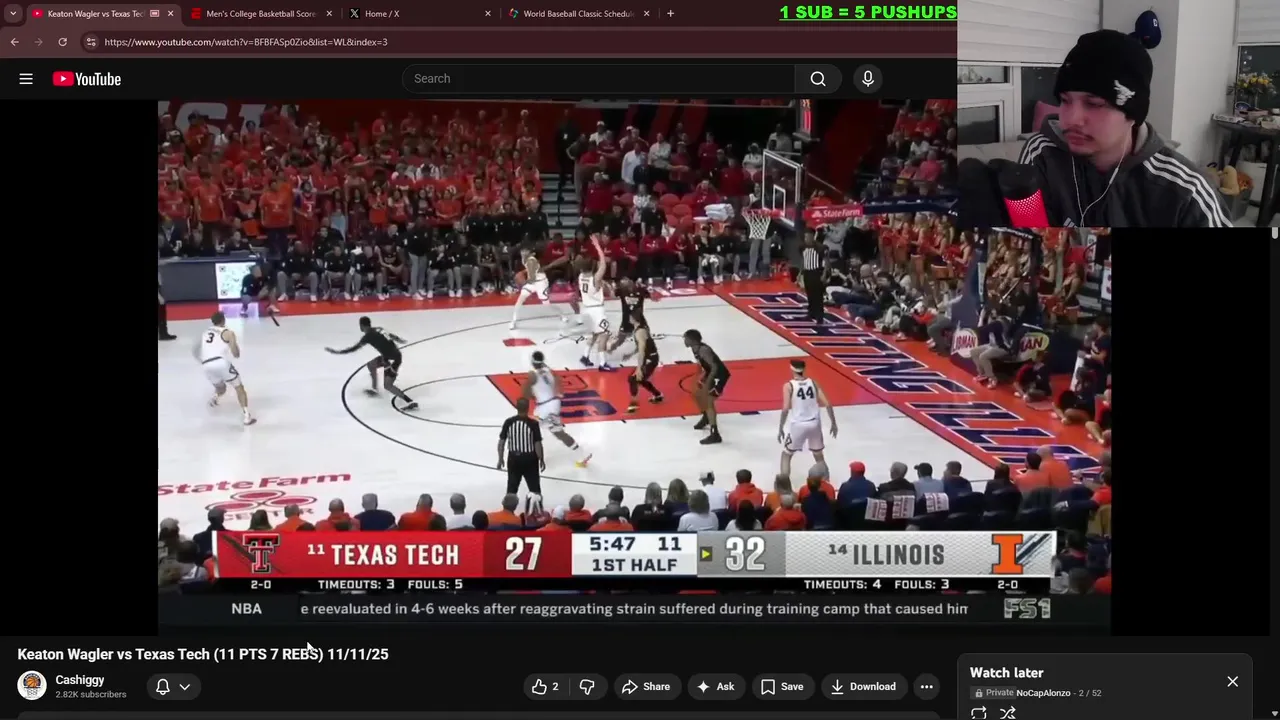Close the Home / X tab
This screenshot has height=720, width=1280.
pos(488,14)
